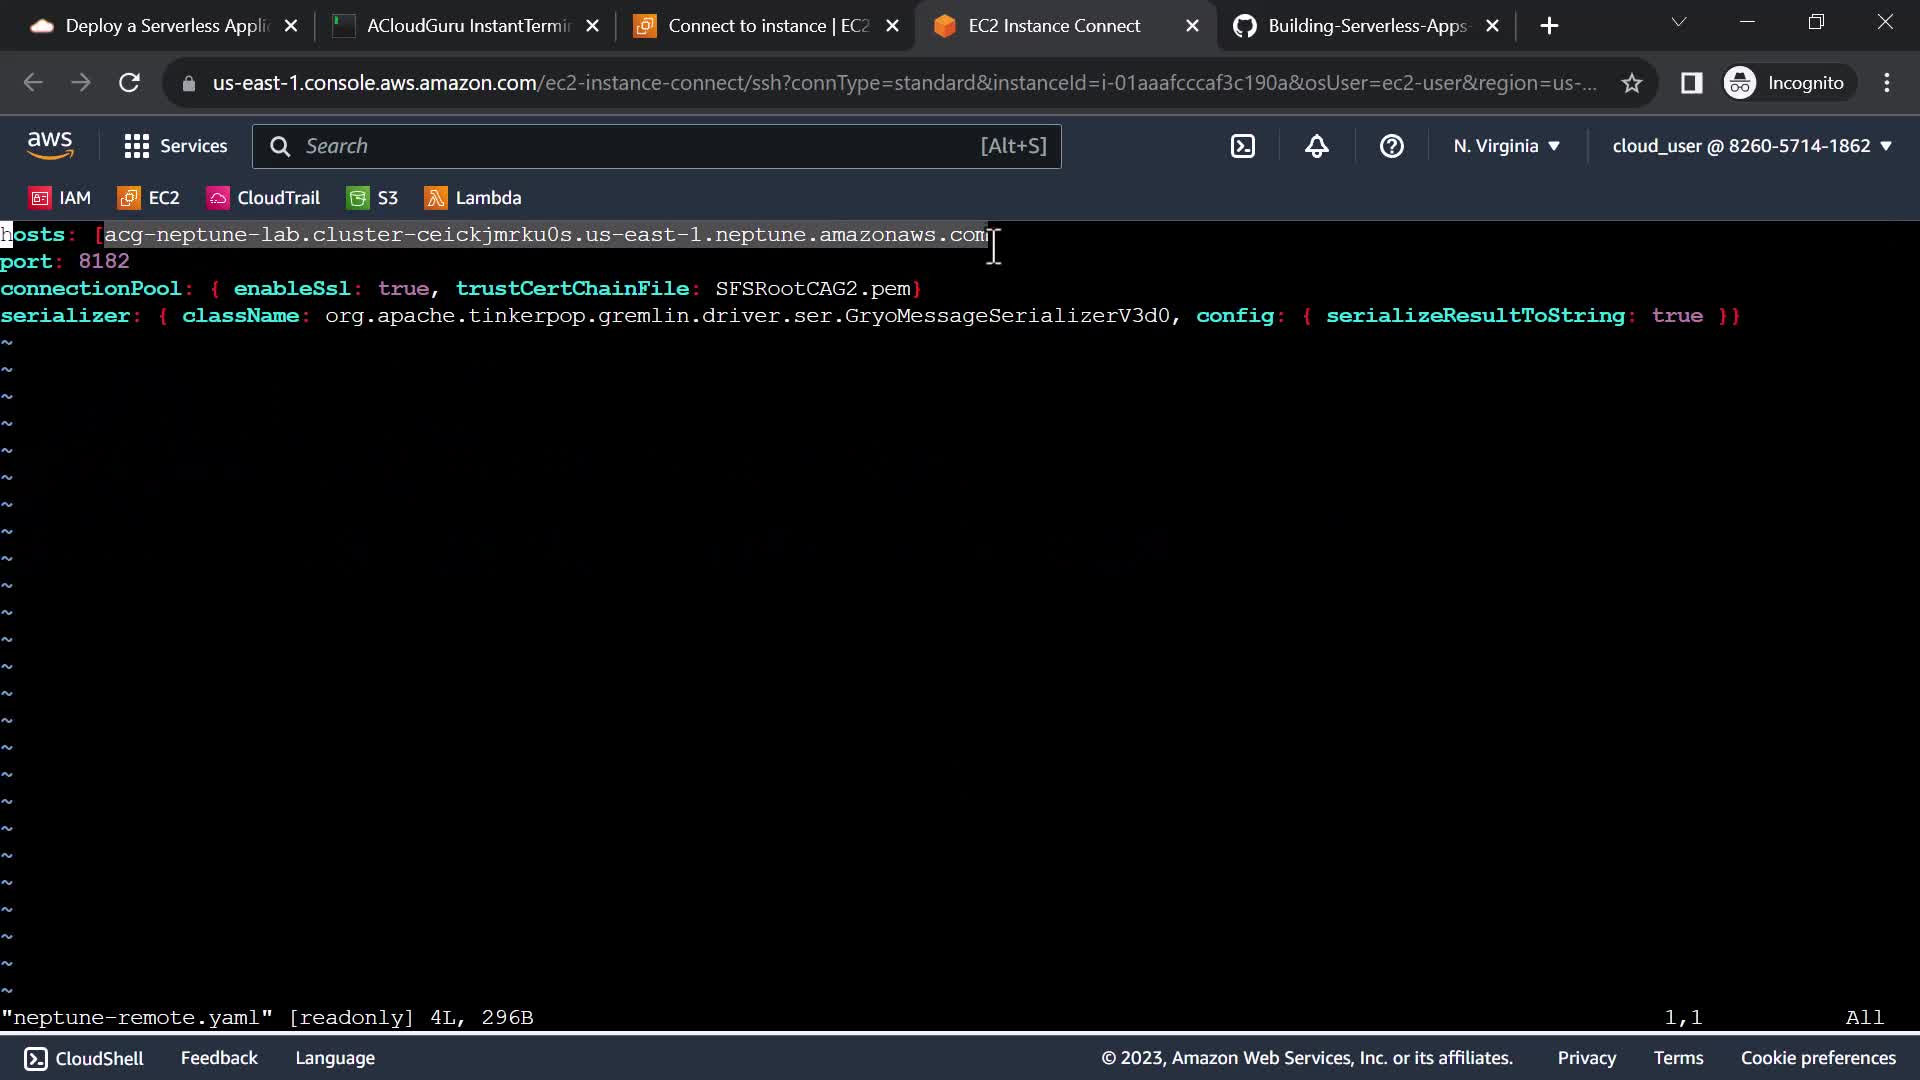Screen dimensions: 1920x1080
Task: Click the AWS logo home icon
Action: point(50,146)
